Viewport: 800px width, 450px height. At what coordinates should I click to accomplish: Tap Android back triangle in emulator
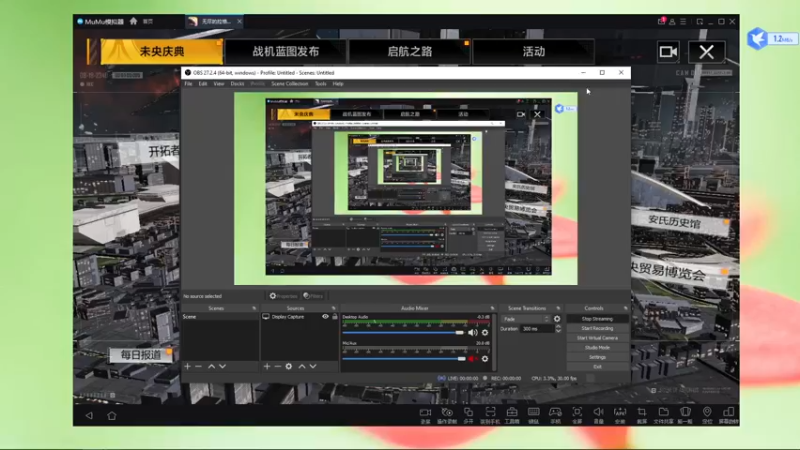(89, 415)
